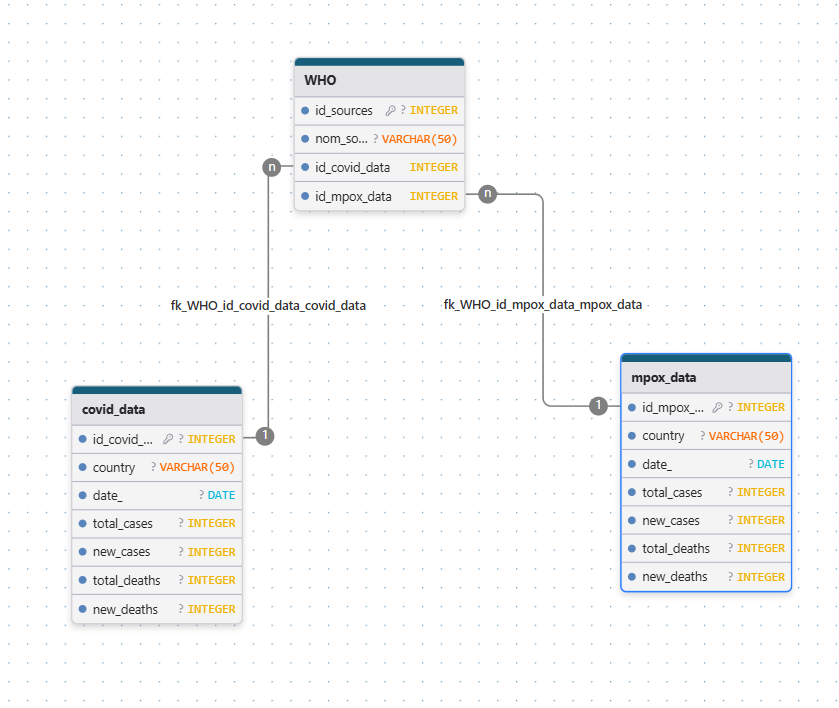Click the VARCHAR(50) type in the covid_data country row
Image resolution: width=839 pixels, height=708 pixels.
[x=197, y=467]
